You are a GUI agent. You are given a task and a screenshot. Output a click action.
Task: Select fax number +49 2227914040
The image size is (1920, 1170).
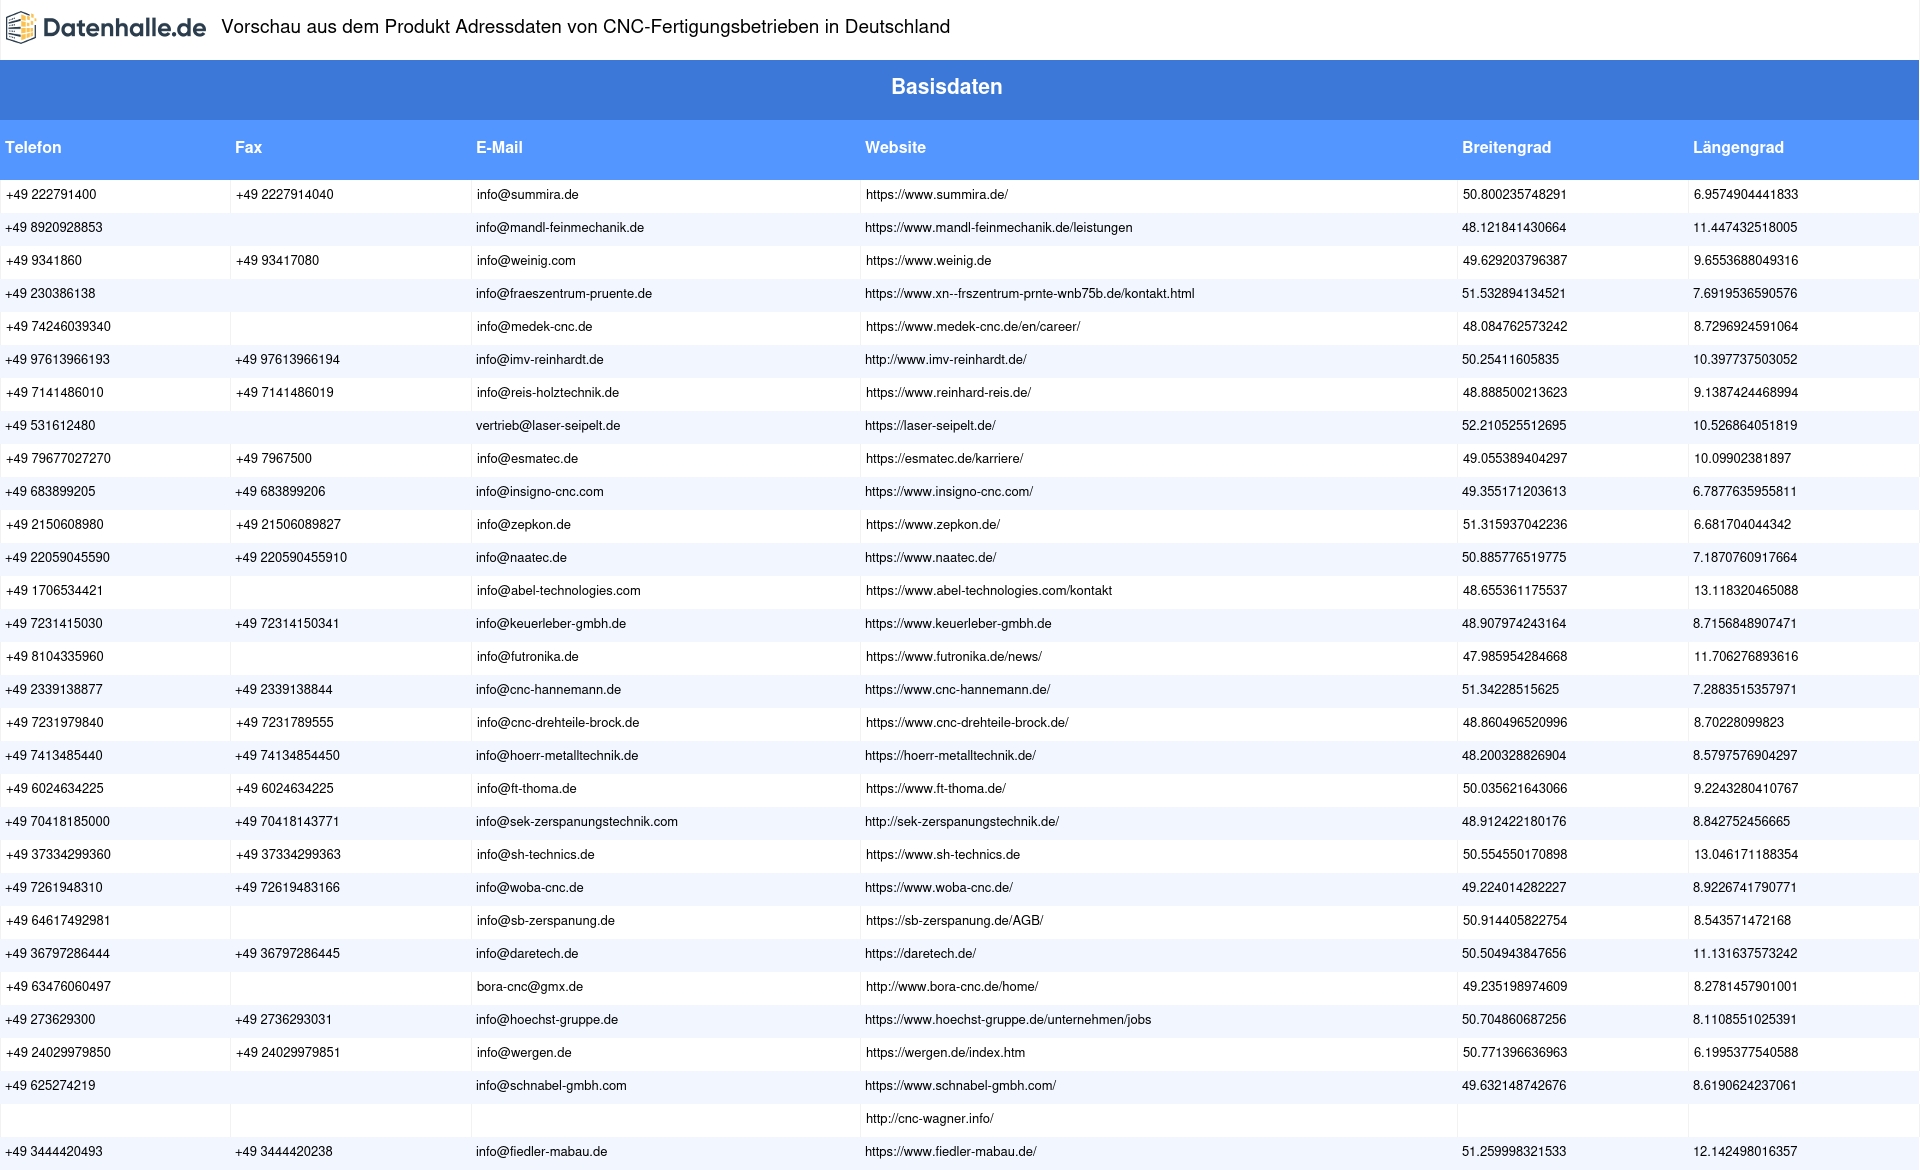click(285, 195)
